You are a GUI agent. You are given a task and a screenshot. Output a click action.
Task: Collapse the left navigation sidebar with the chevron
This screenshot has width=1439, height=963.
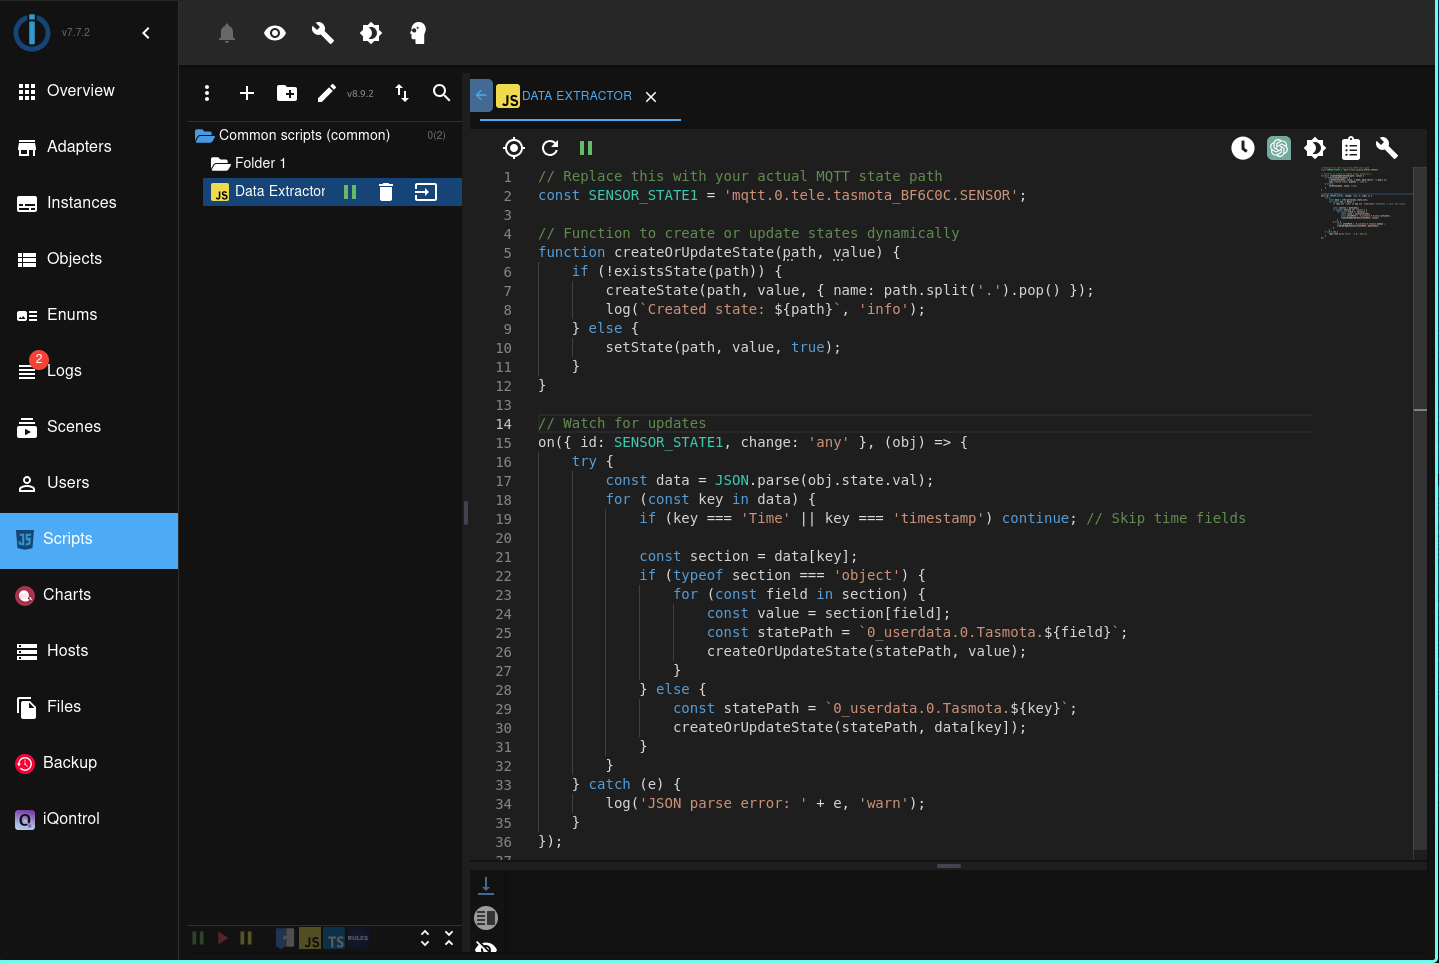pos(146,32)
